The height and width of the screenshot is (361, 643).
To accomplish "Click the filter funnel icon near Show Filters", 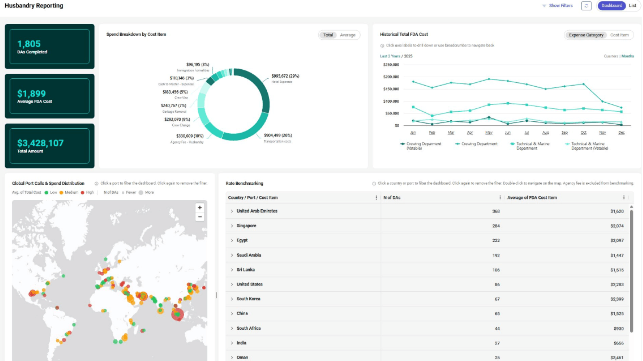I will point(544,6).
